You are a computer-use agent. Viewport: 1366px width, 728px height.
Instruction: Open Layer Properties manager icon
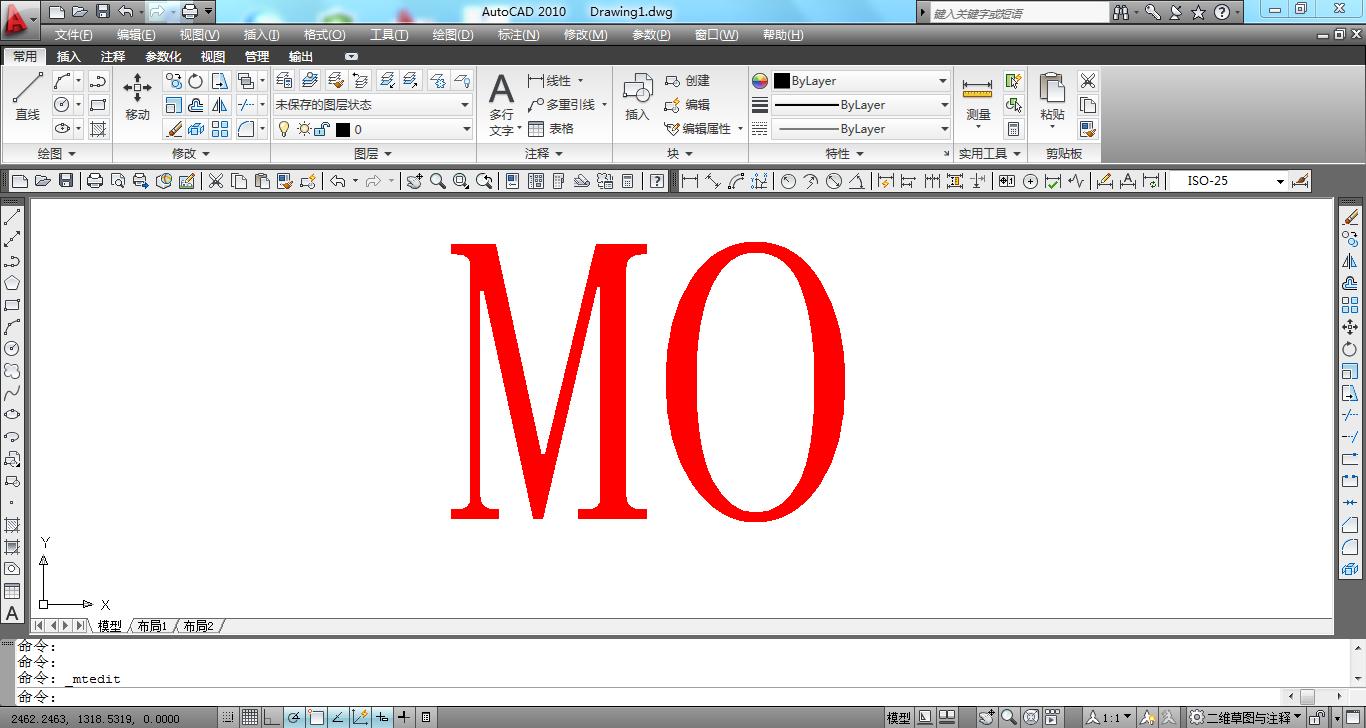tap(285, 81)
